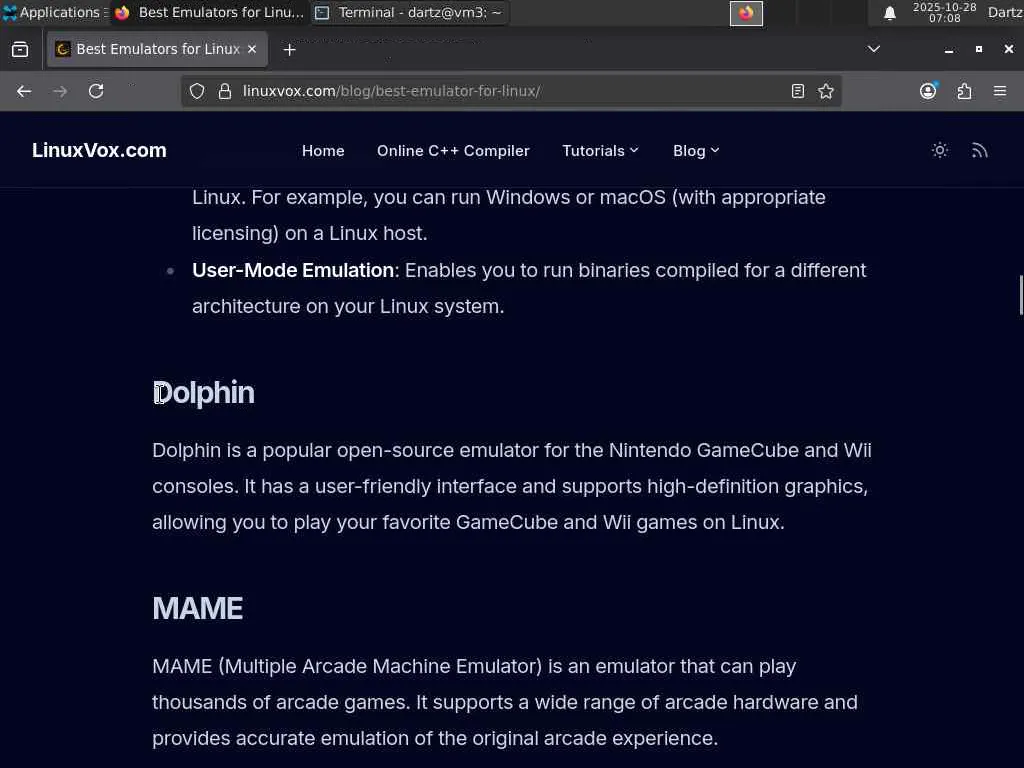Select the Firefox taskbar window entry
The width and height of the screenshot is (1024, 768).
pyautogui.click(x=209, y=12)
